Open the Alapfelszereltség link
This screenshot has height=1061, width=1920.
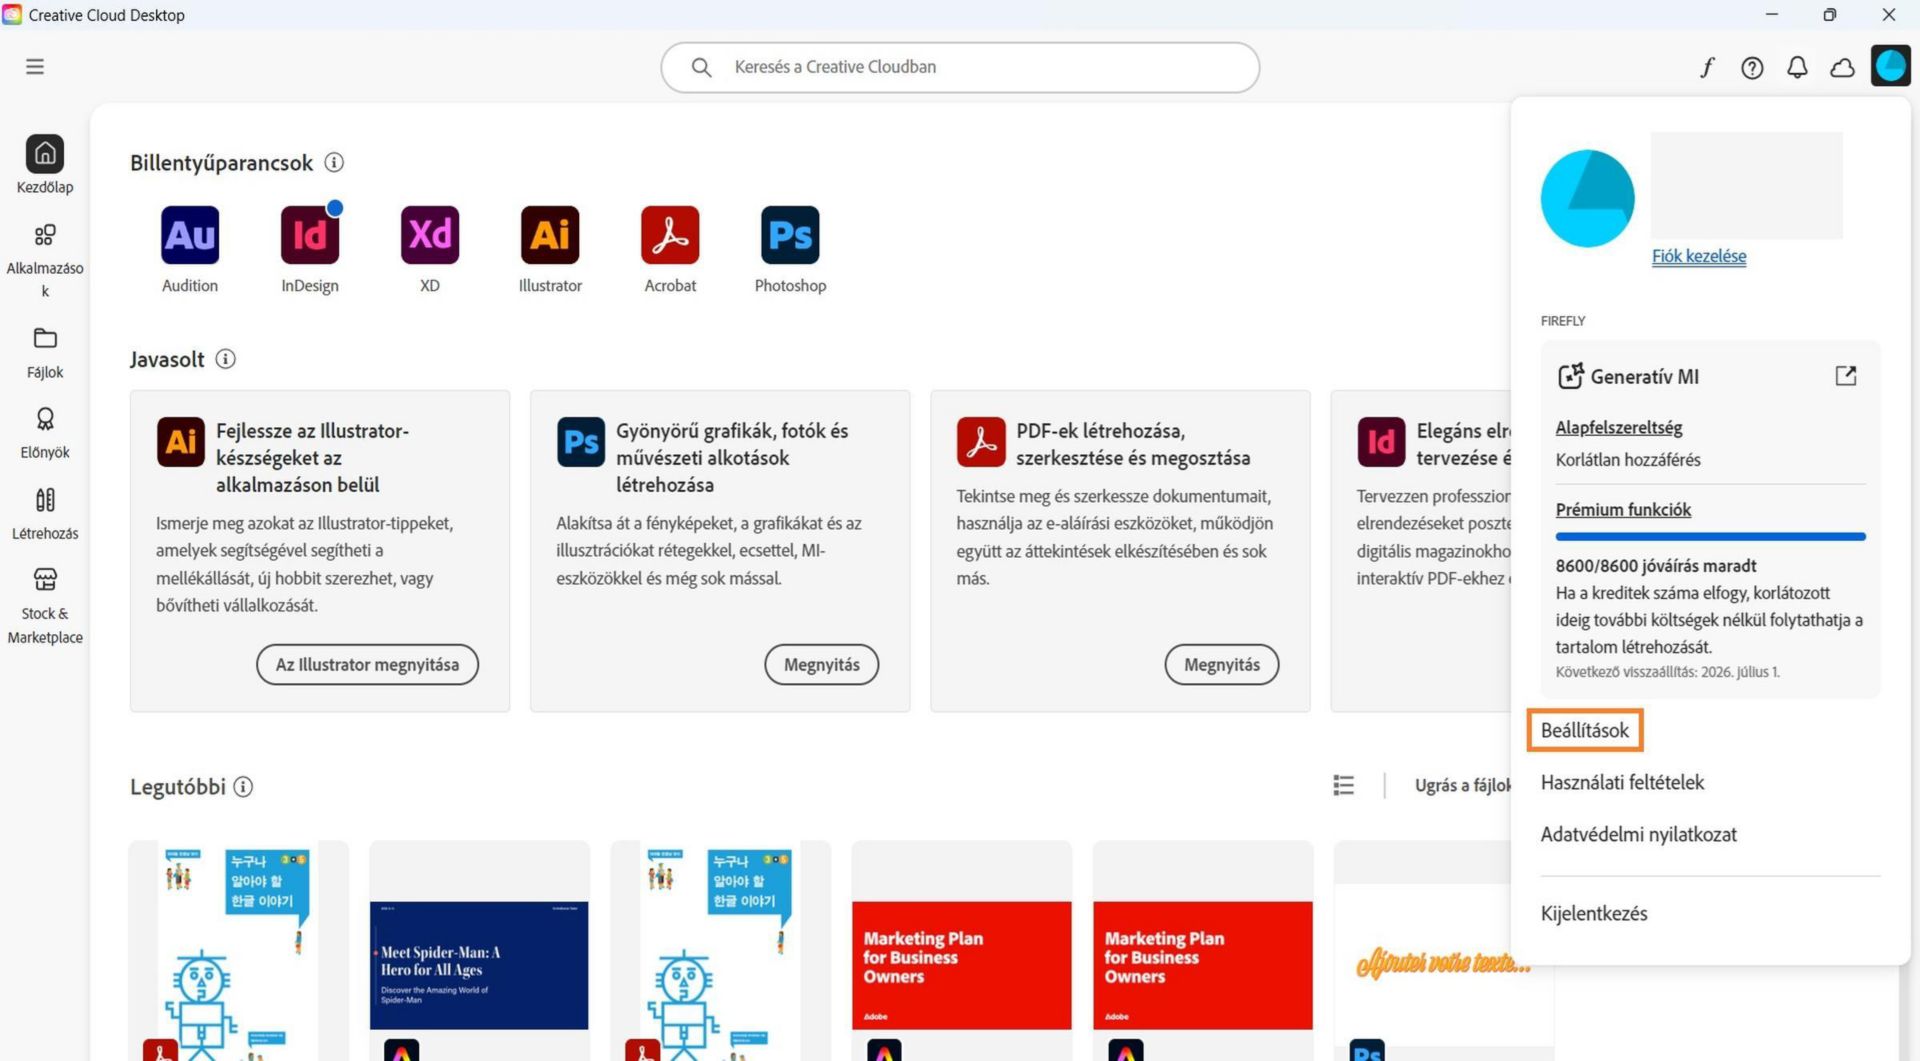tap(1619, 428)
